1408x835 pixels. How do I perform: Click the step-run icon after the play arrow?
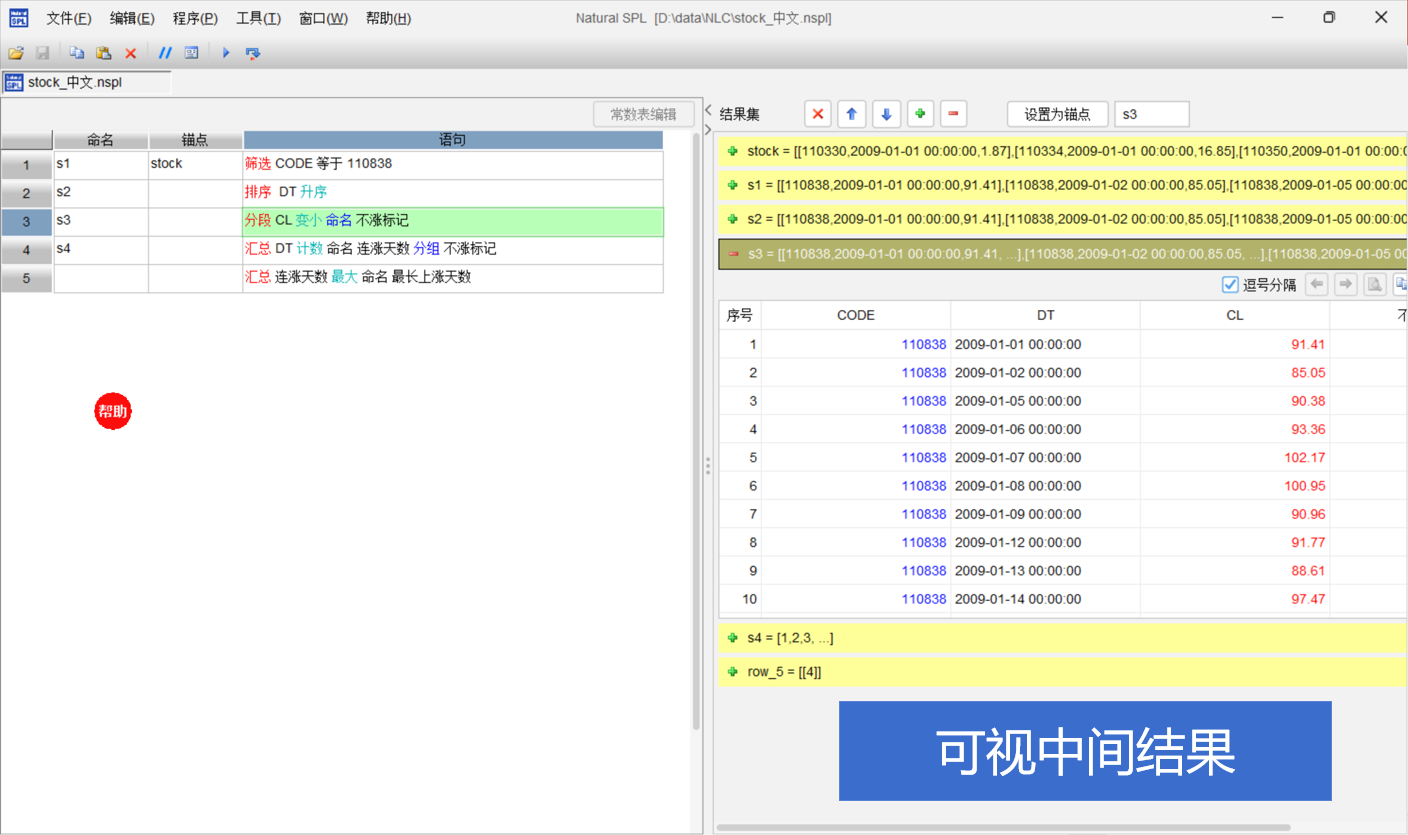(x=253, y=53)
